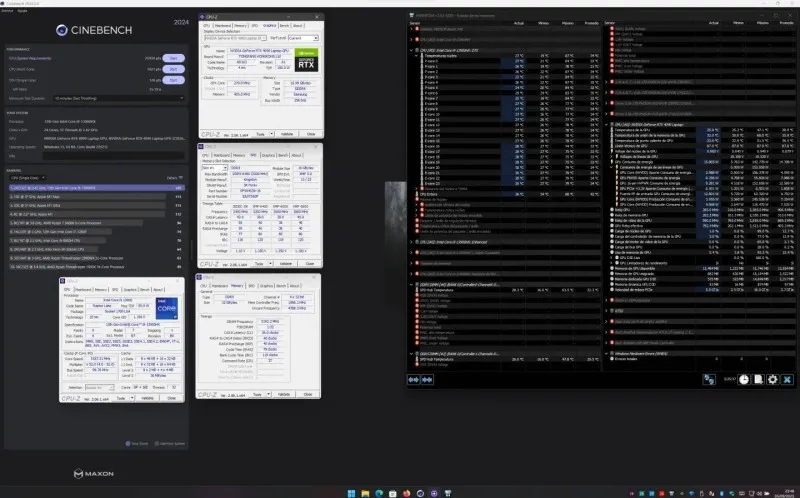Click the network computers icon in HWiNFO footer
Viewport: 800px width, 498px height.
coord(709,379)
